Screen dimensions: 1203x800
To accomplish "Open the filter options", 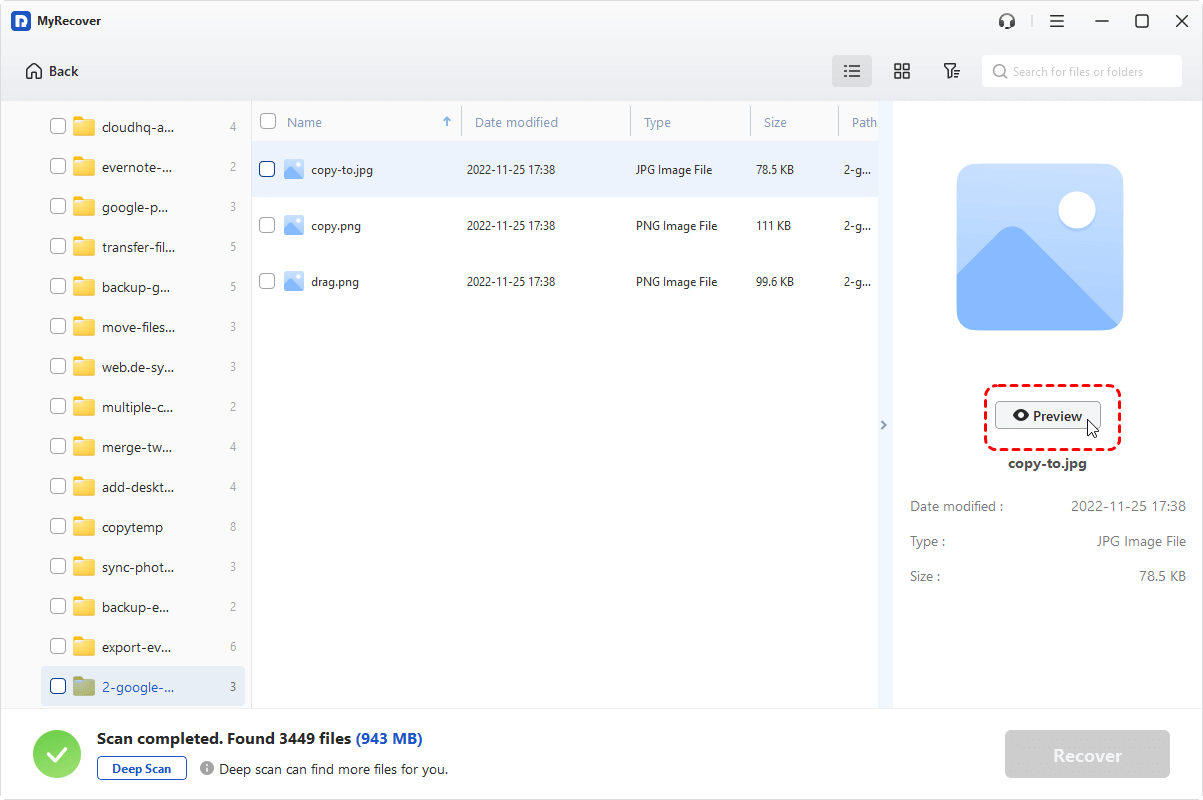I will [x=951, y=71].
